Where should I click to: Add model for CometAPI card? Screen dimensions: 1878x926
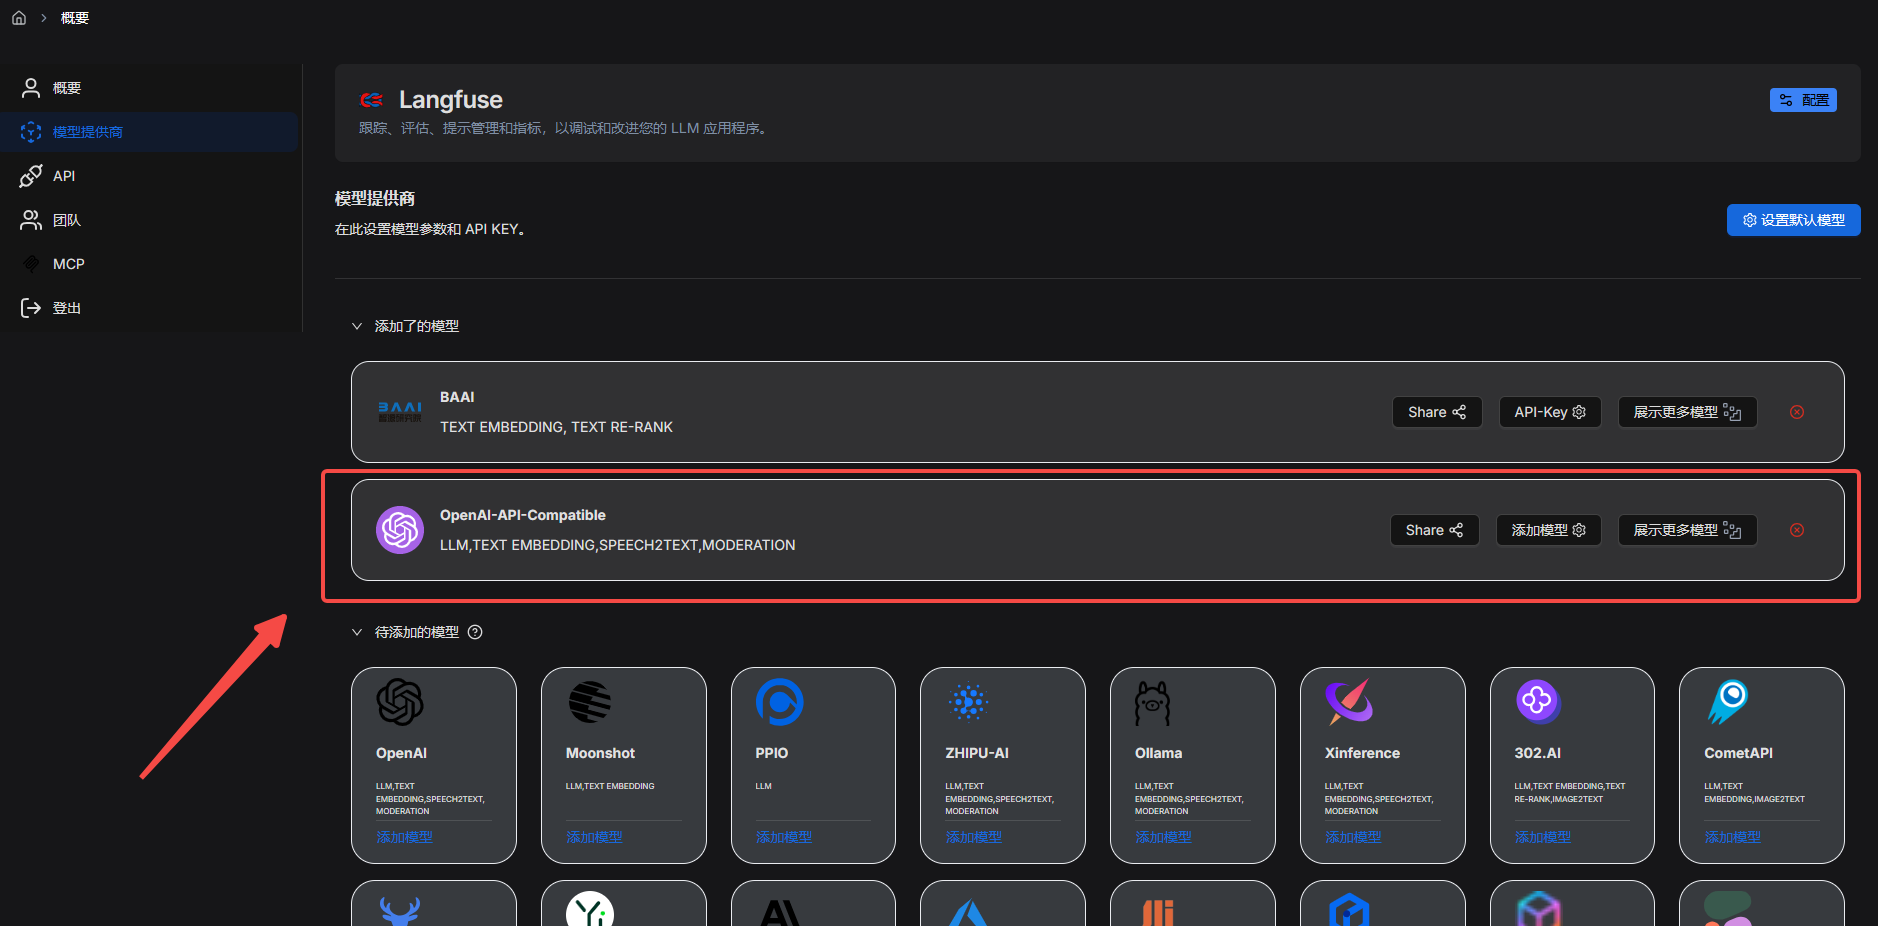coord(1733,837)
